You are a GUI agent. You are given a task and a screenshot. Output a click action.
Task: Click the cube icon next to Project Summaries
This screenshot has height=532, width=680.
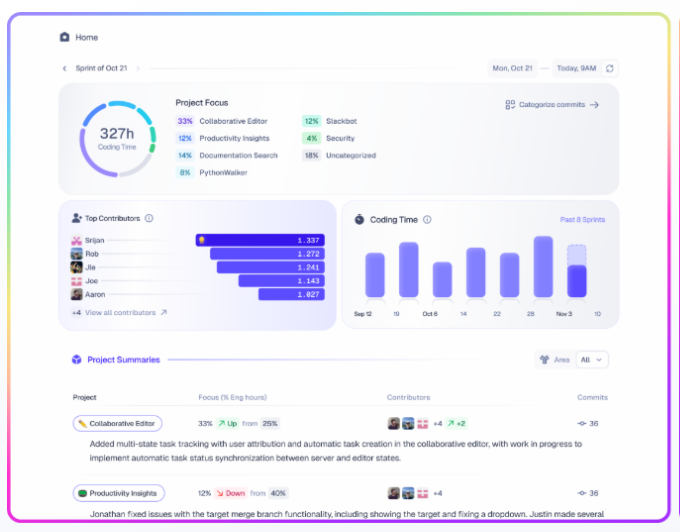click(x=76, y=360)
